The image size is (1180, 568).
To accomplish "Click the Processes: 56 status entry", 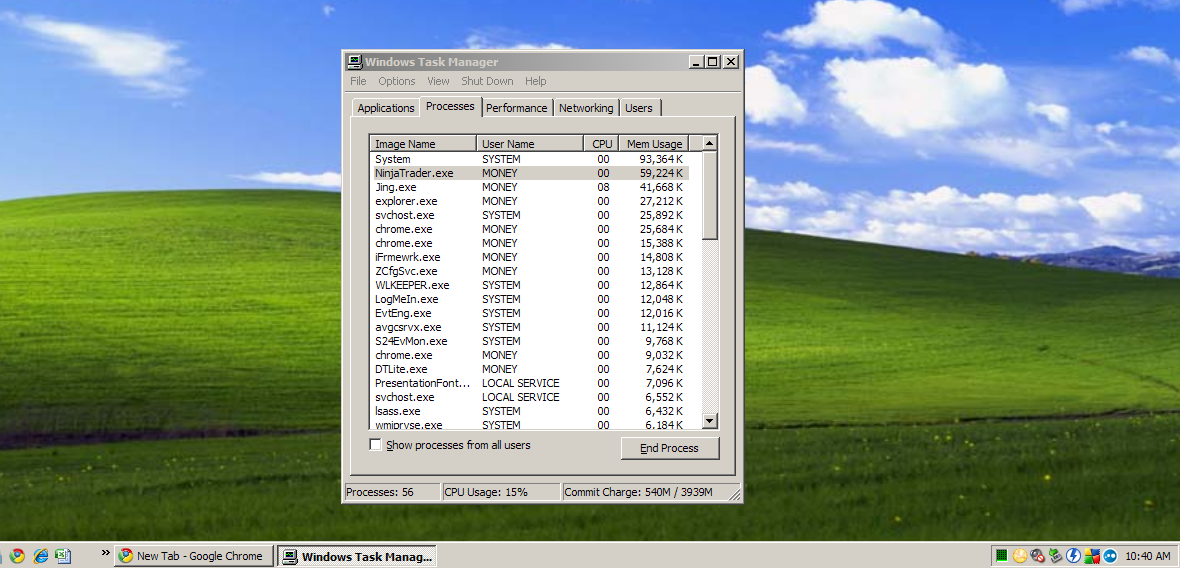I will pos(392,493).
